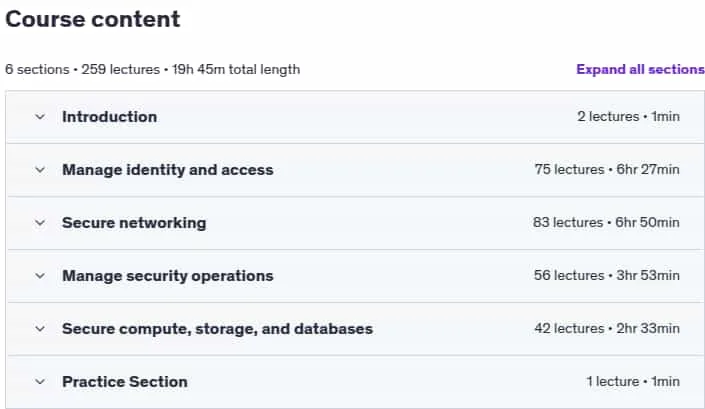Screen dimensions: 705x409
Task: Expand Practice Section chevron icon
Action: pos(40,382)
